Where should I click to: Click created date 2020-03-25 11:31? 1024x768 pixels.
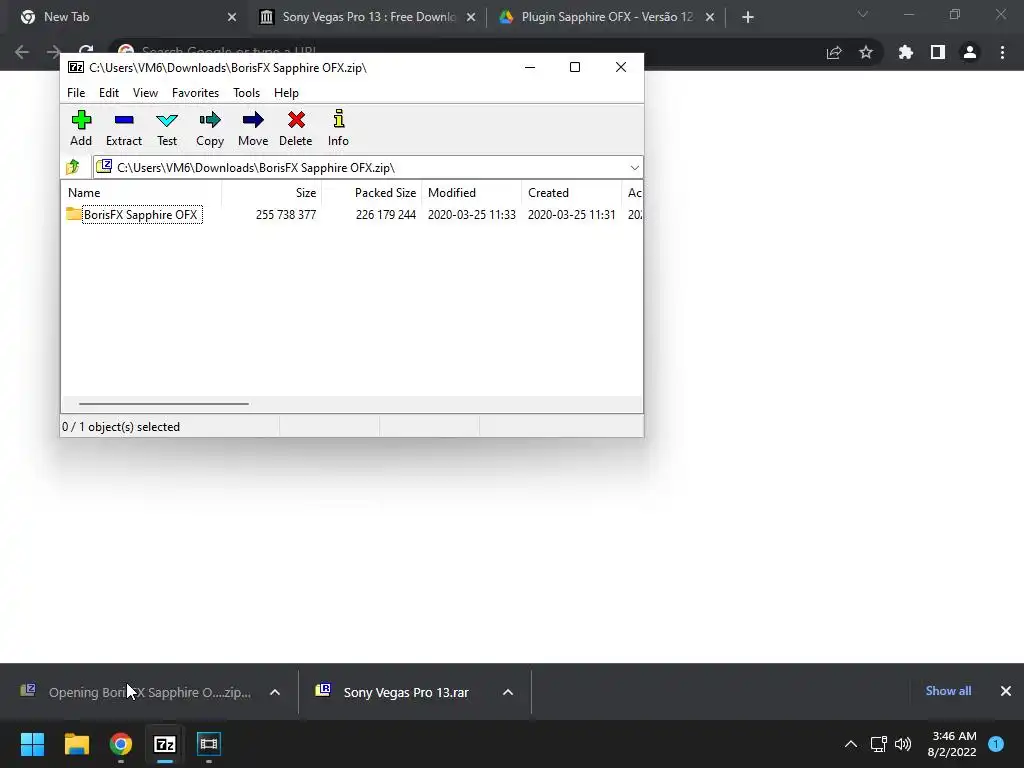(571, 215)
